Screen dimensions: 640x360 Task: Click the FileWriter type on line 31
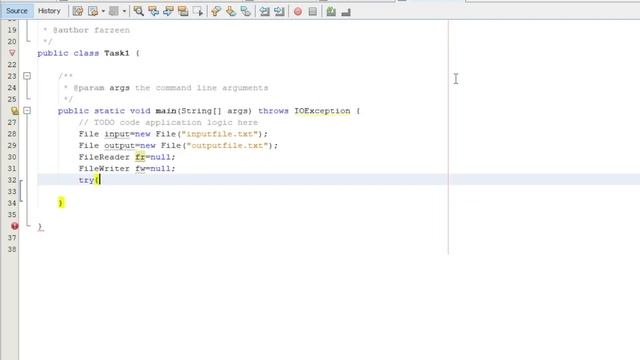click(104, 169)
